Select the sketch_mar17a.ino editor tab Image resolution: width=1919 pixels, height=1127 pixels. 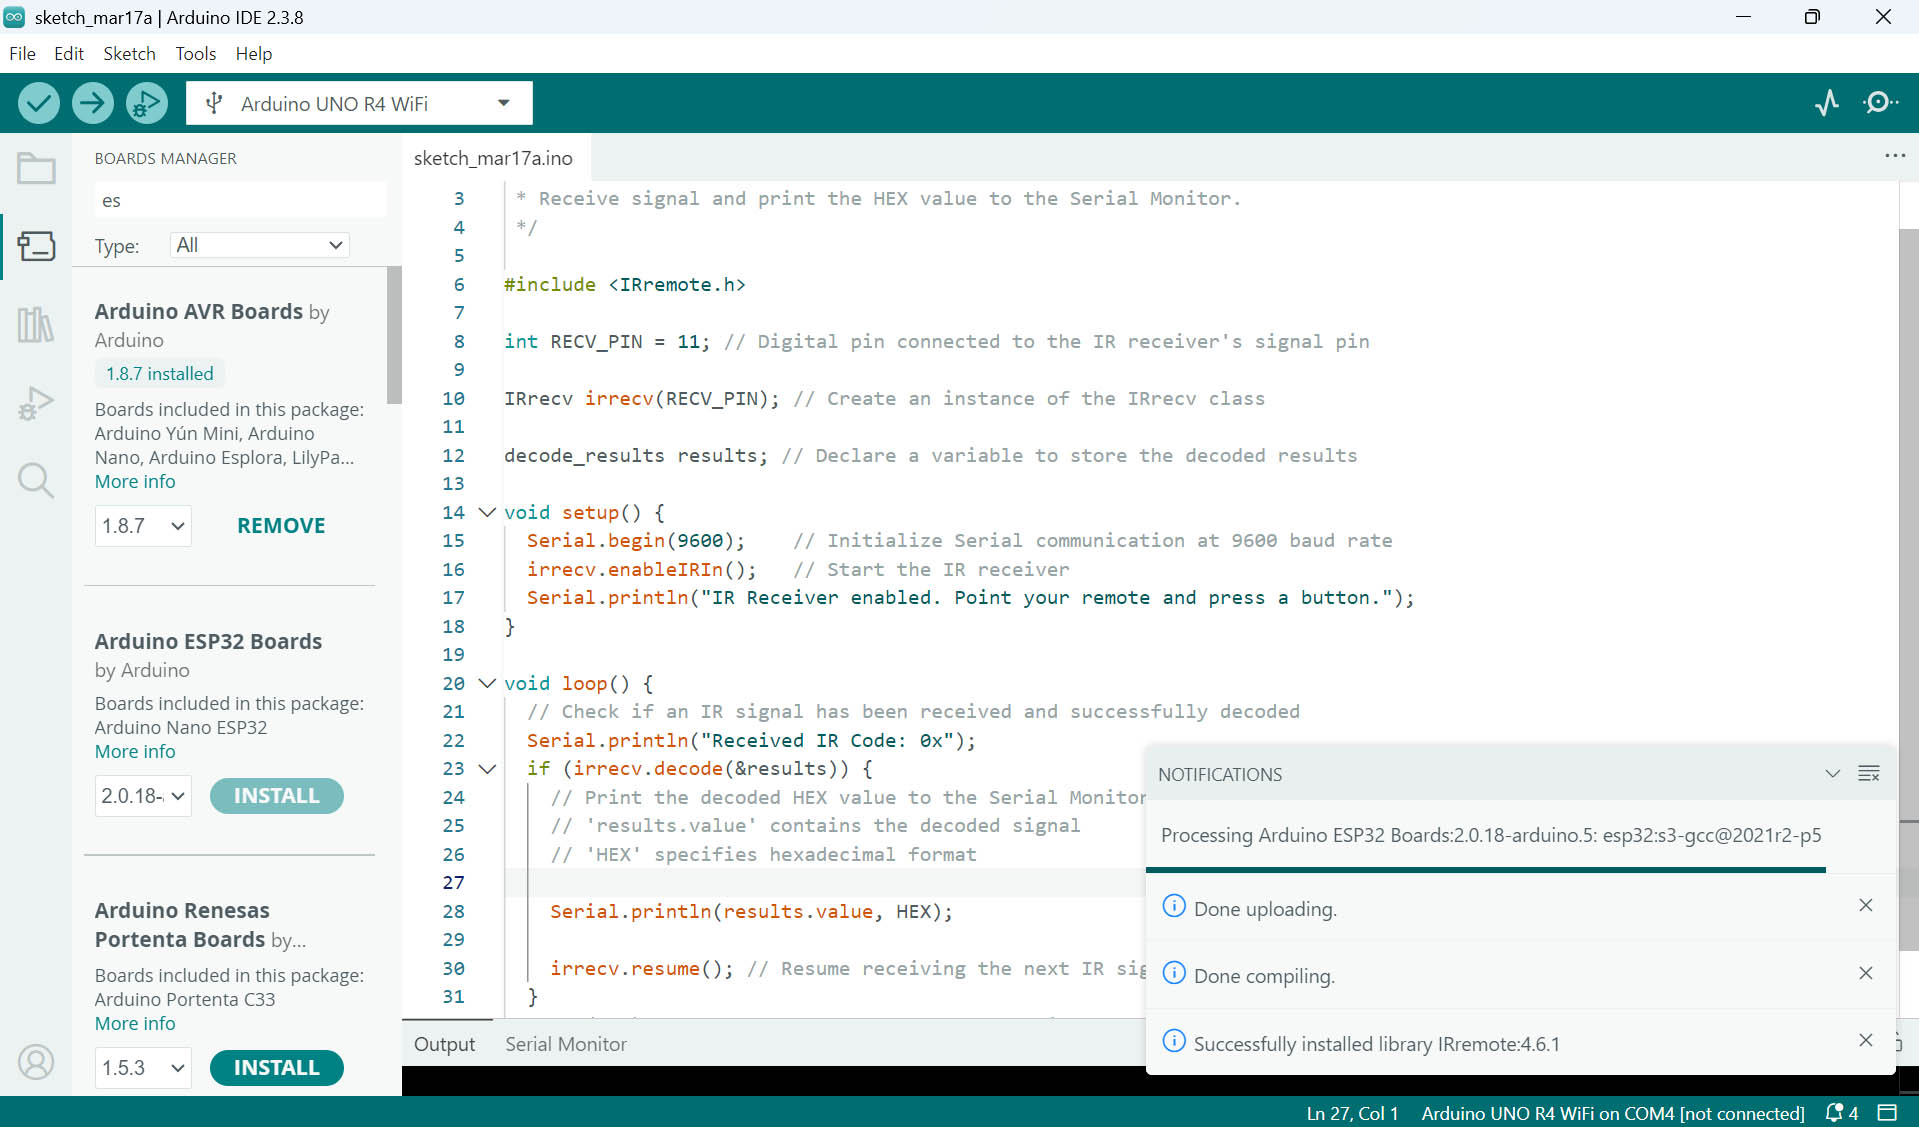tap(494, 158)
